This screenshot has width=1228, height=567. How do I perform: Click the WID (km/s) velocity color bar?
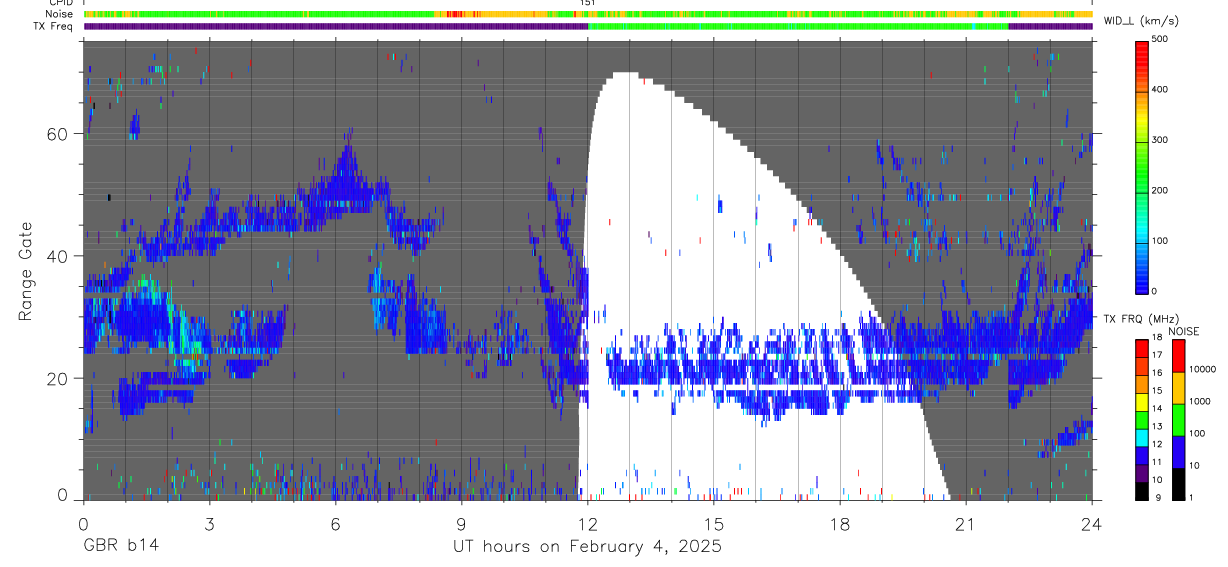click(x=1142, y=166)
